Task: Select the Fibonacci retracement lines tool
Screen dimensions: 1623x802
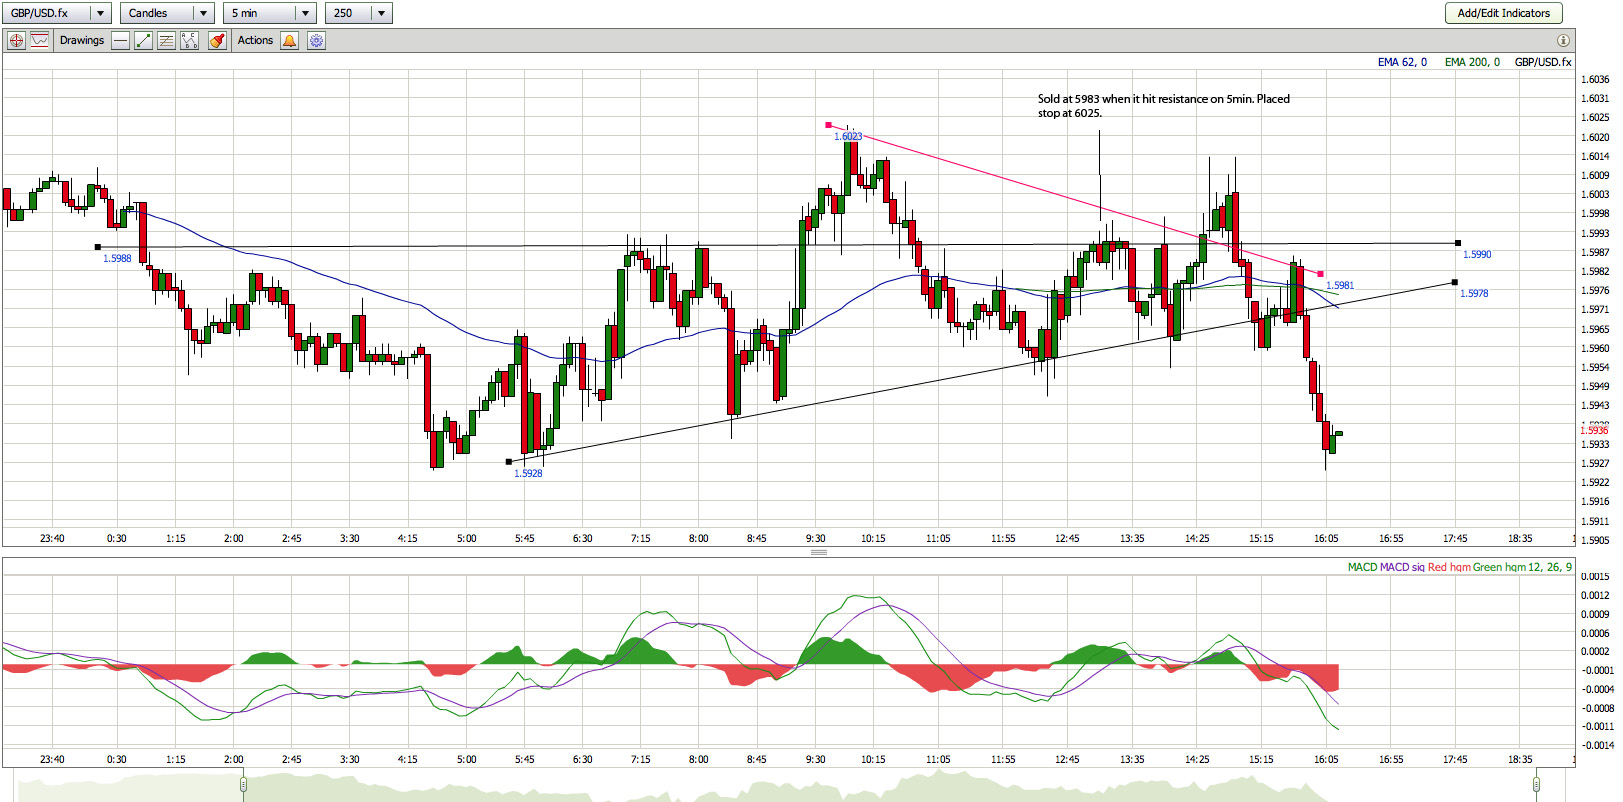Action: [166, 41]
